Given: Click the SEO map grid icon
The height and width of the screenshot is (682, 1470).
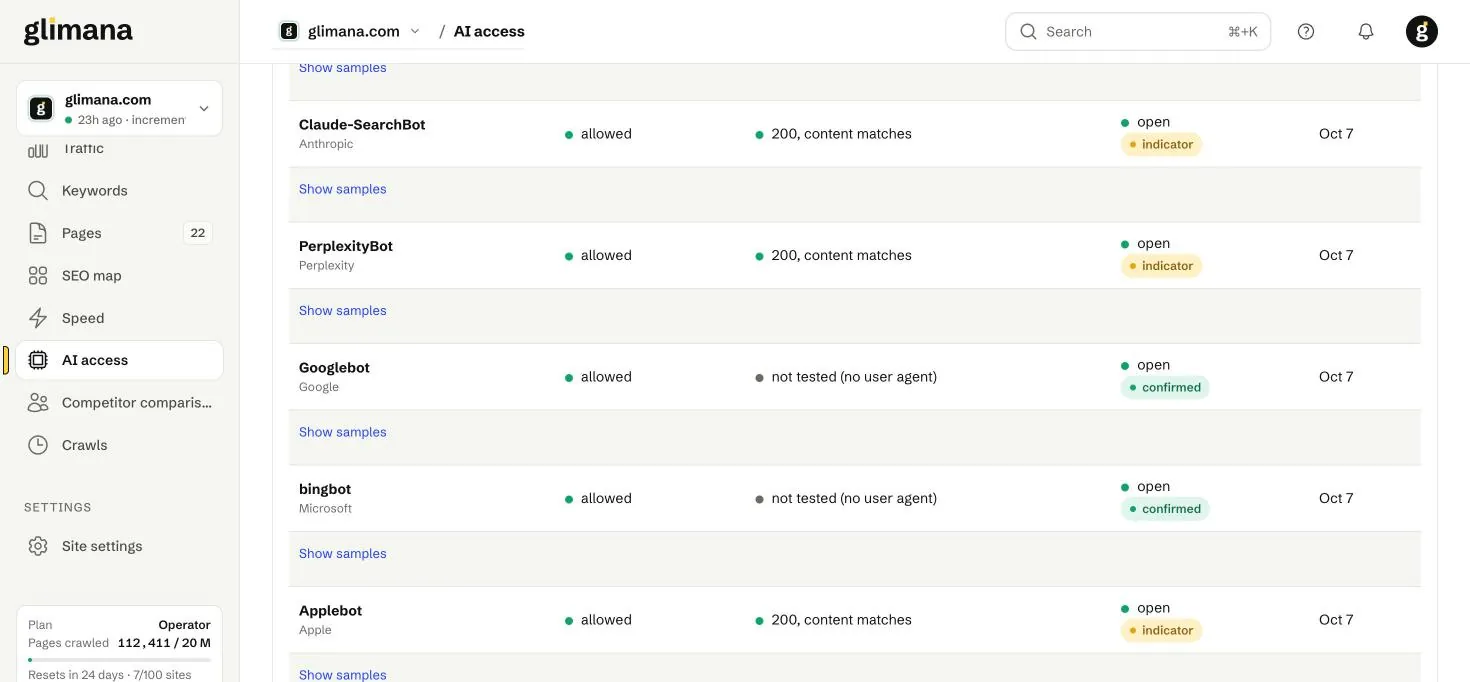Looking at the screenshot, I should tap(38, 276).
